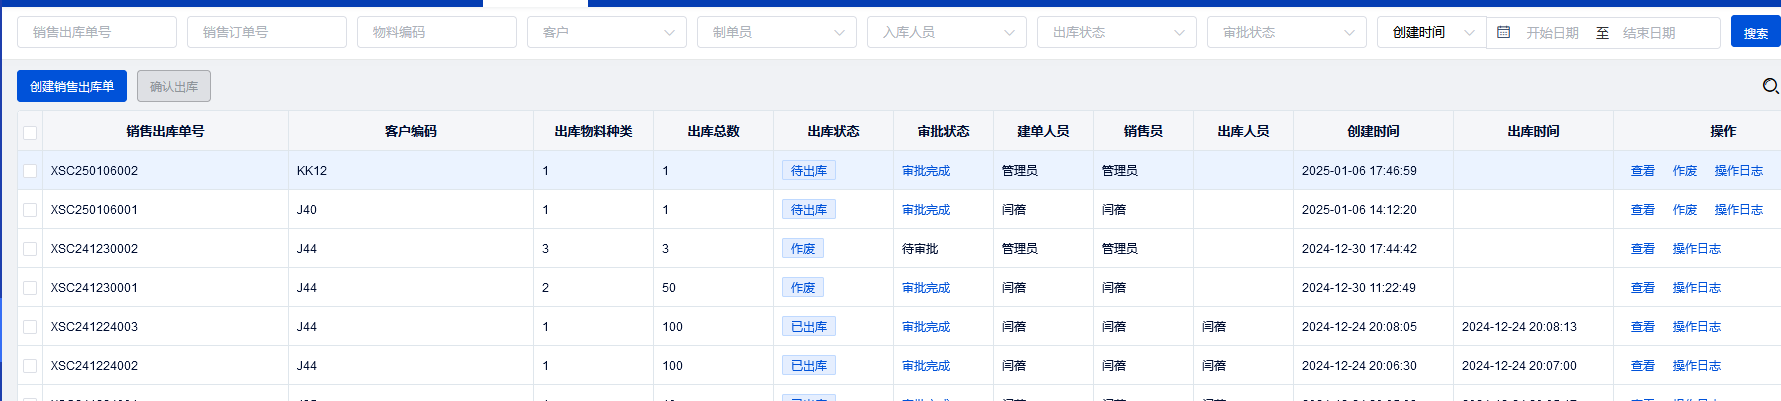Click 已出库 status tag in row XSC241224003

[809, 327]
